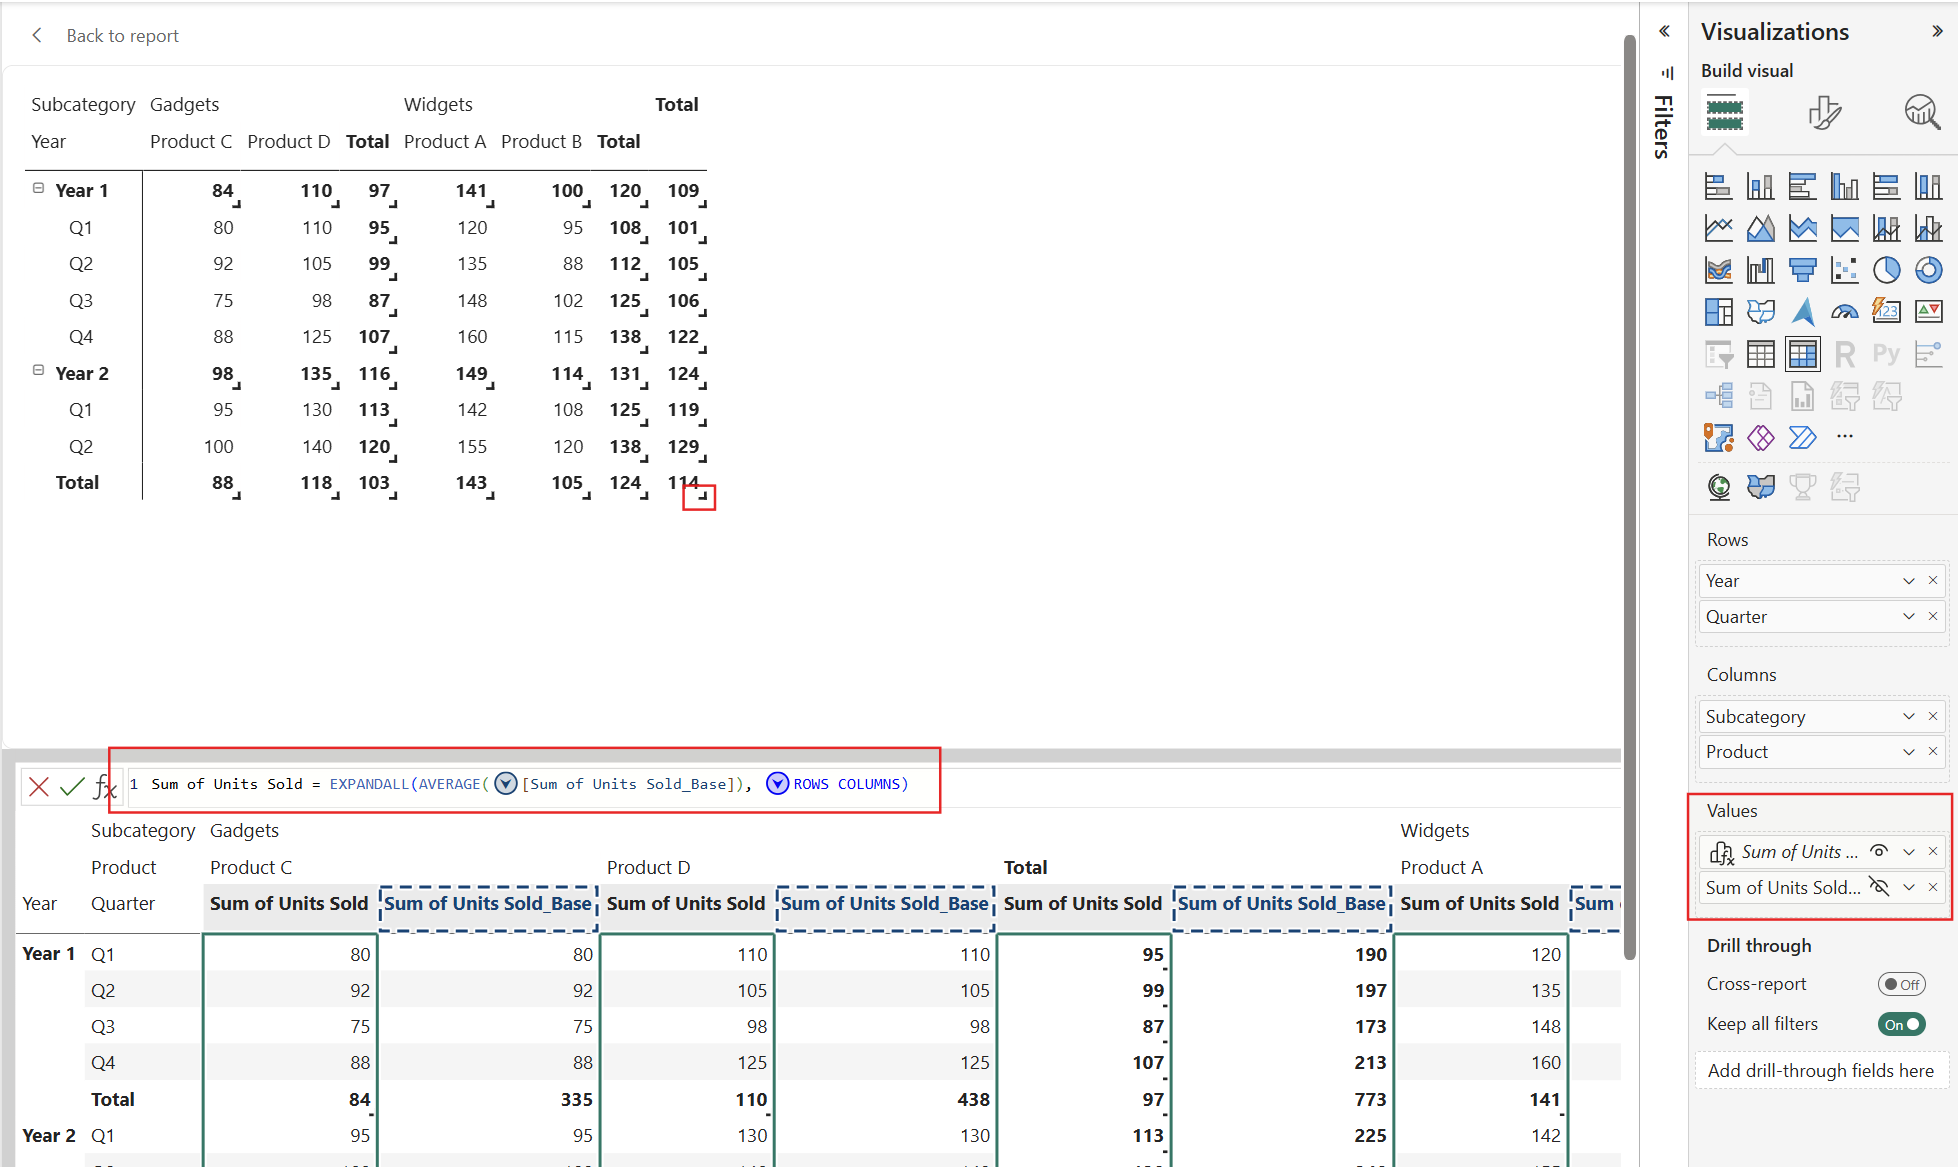Select the waterfall chart visual
This screenshot has height=1167, width=1958.
pyautogui.click(x=1760, y=270)
